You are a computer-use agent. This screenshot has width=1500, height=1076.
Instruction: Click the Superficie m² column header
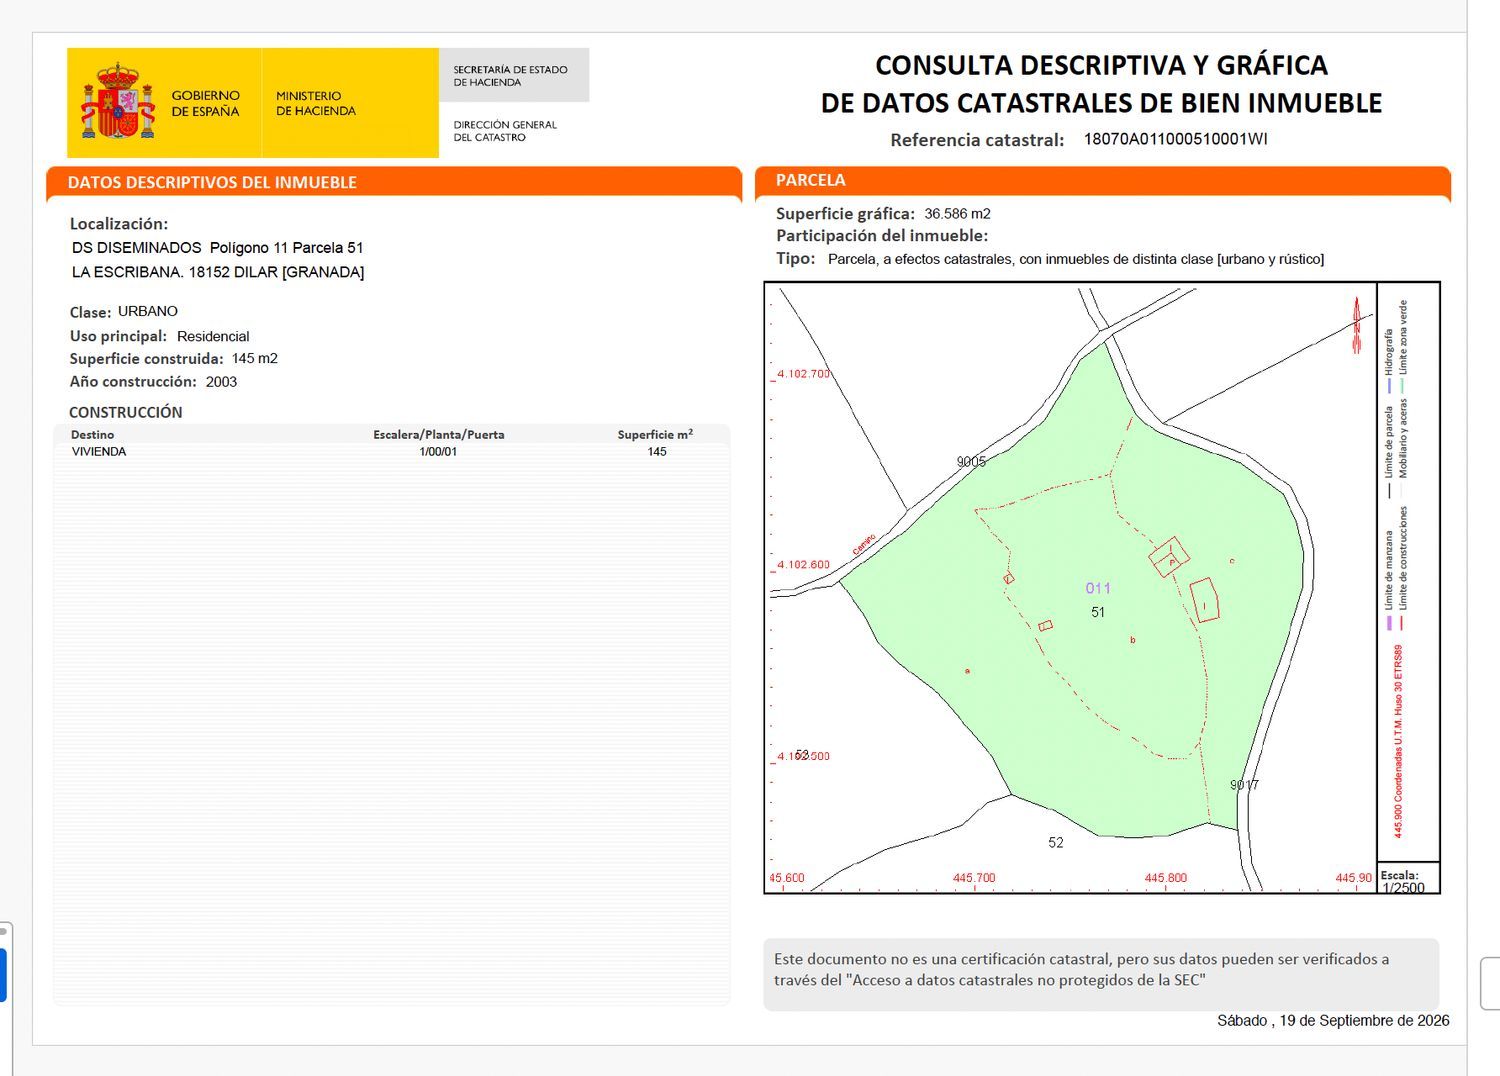pyautogui.click(x=655, y=434)
